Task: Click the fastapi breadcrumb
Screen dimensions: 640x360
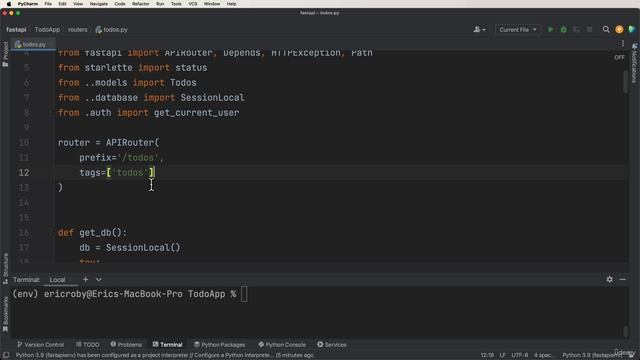Action: [16, 29]
